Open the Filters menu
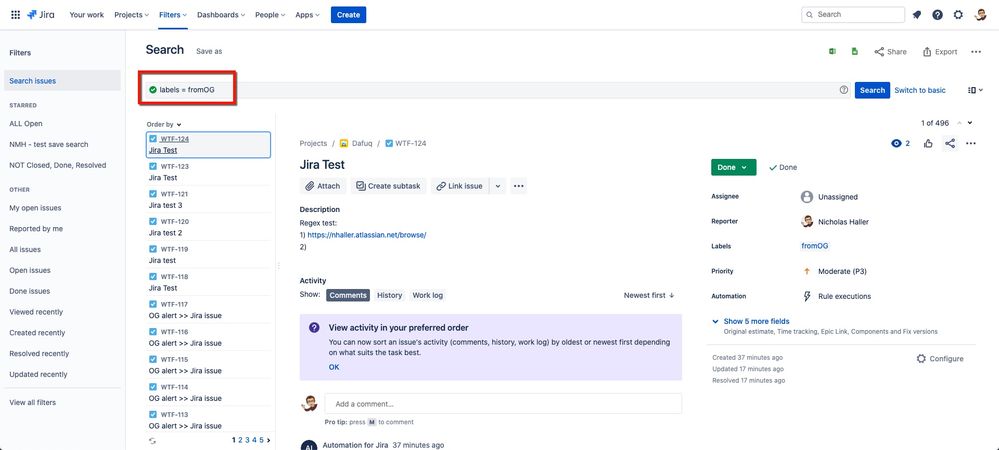999x450 pixels. point(173,15)
